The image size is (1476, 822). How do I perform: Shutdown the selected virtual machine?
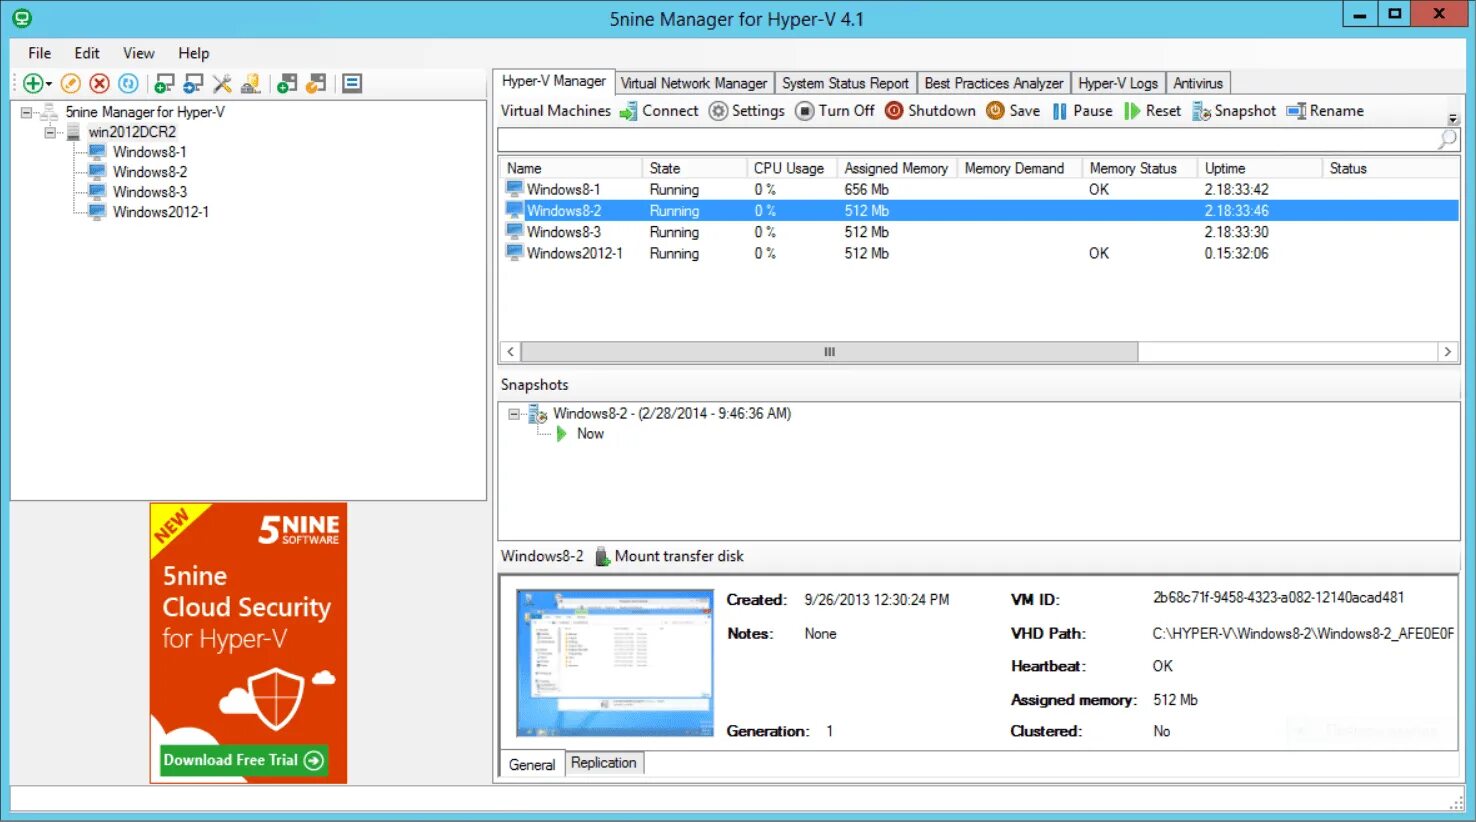(x=930, y=111)
